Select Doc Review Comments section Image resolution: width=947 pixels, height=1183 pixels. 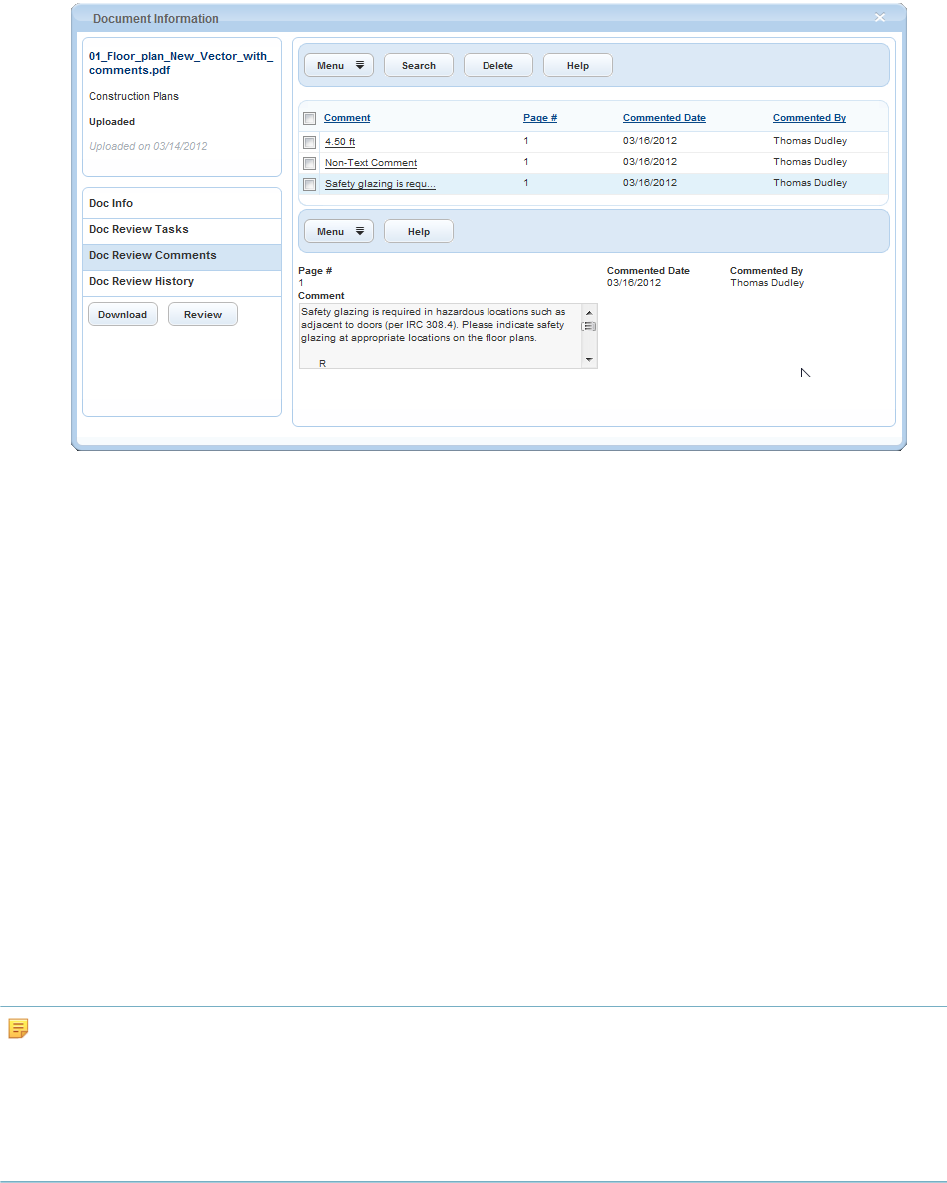pos(182,256)
